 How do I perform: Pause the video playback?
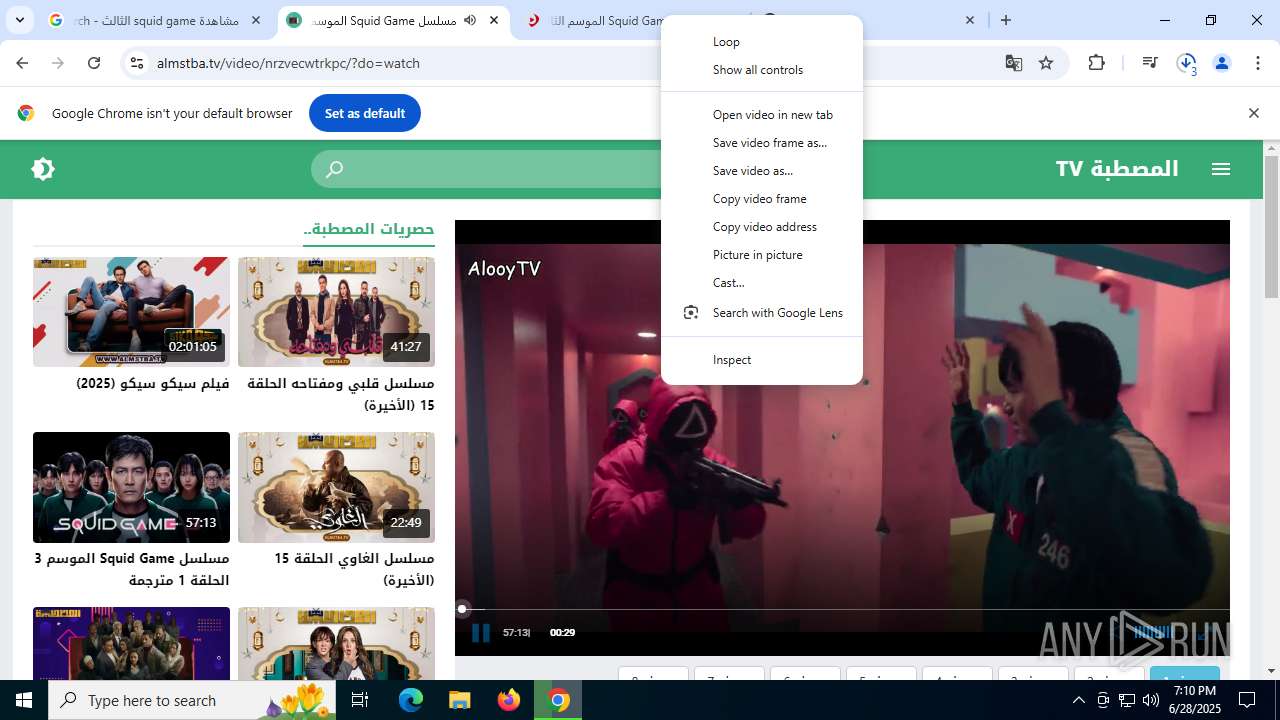click(481, 632)
